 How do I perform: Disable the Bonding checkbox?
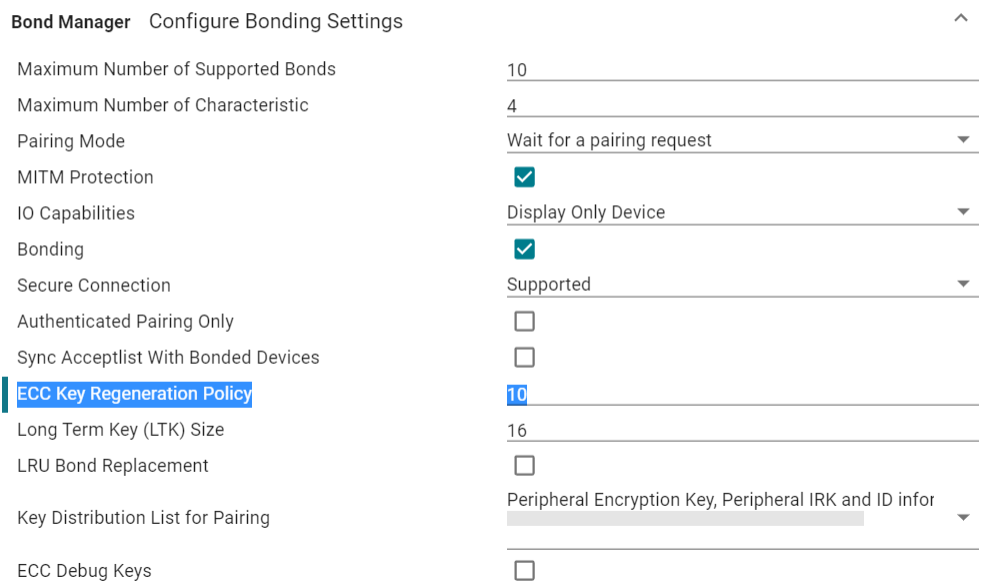(524, 249)
